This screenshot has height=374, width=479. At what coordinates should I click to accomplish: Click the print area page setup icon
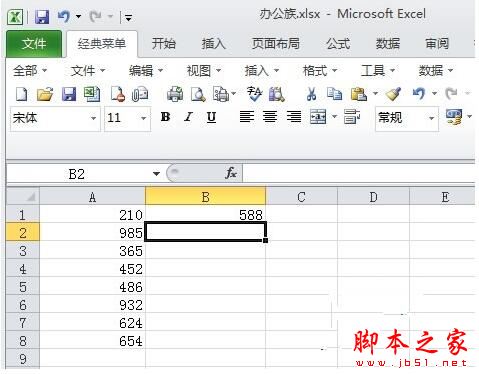pos(221,94)
